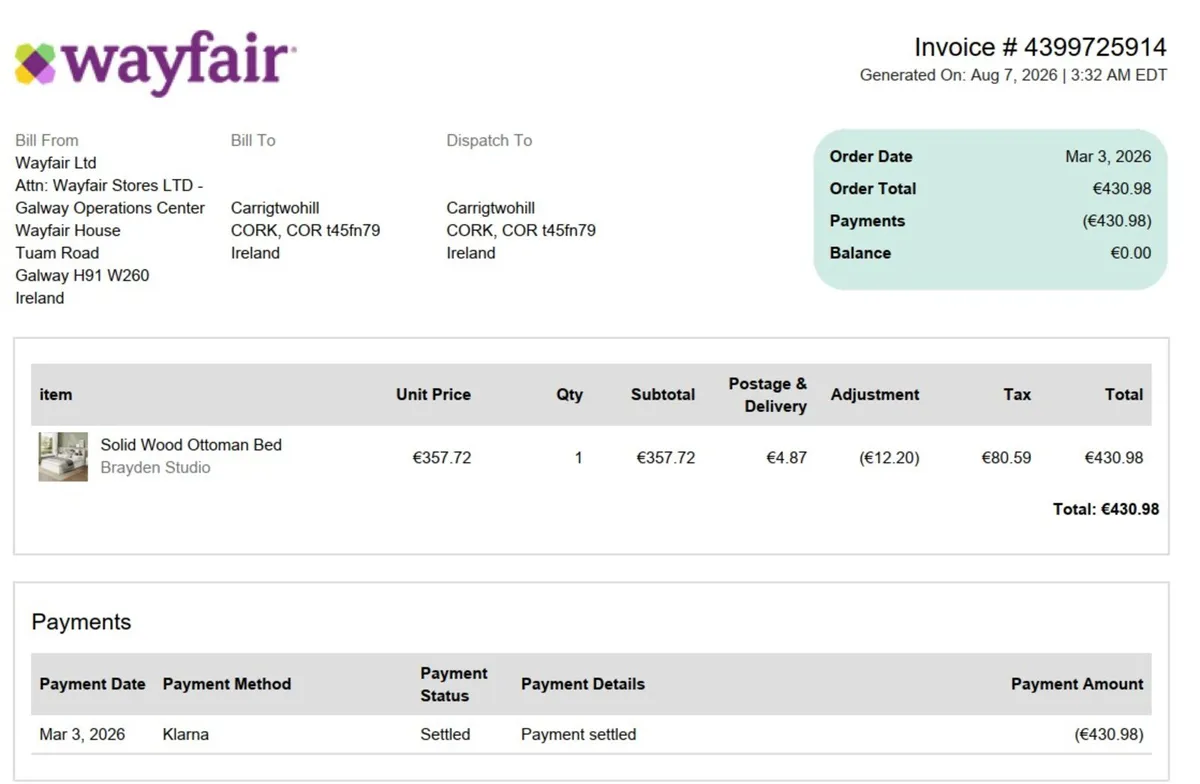Select the Balance €0.00 value
This screenshot has height=784, width=1200.
1131,253
